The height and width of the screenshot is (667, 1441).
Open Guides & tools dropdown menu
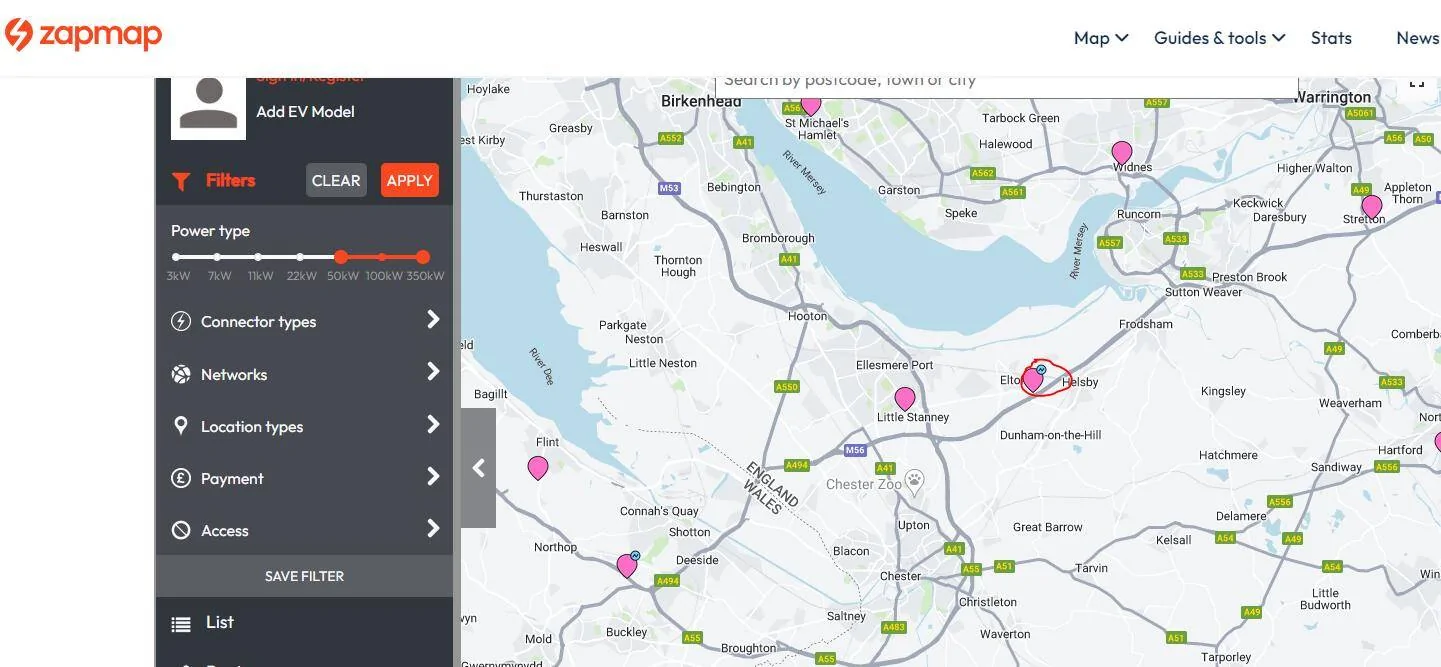1219,38
